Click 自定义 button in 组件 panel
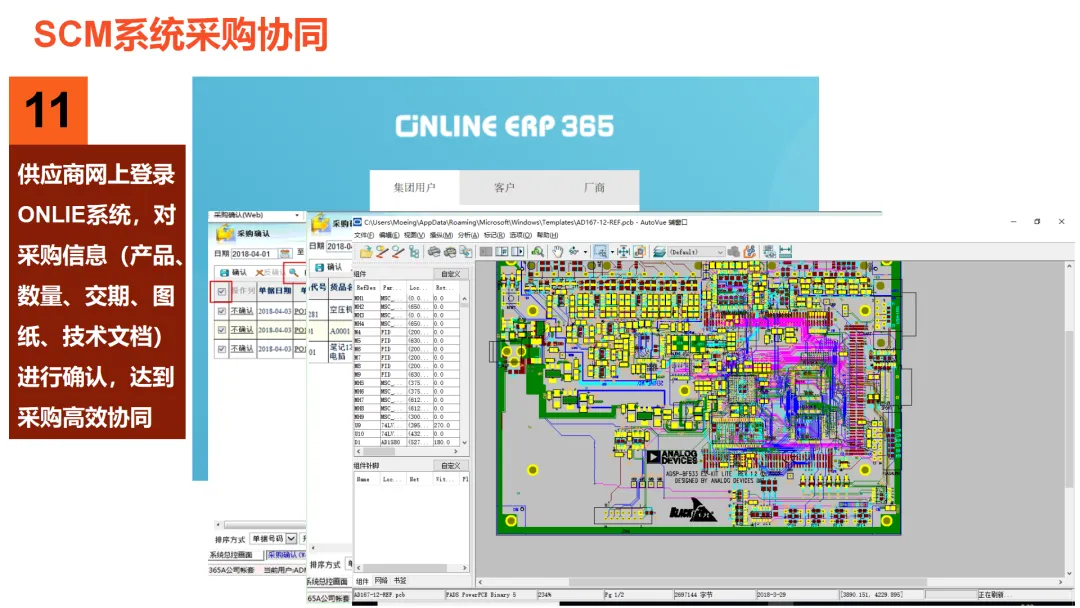 pos(450,274)
